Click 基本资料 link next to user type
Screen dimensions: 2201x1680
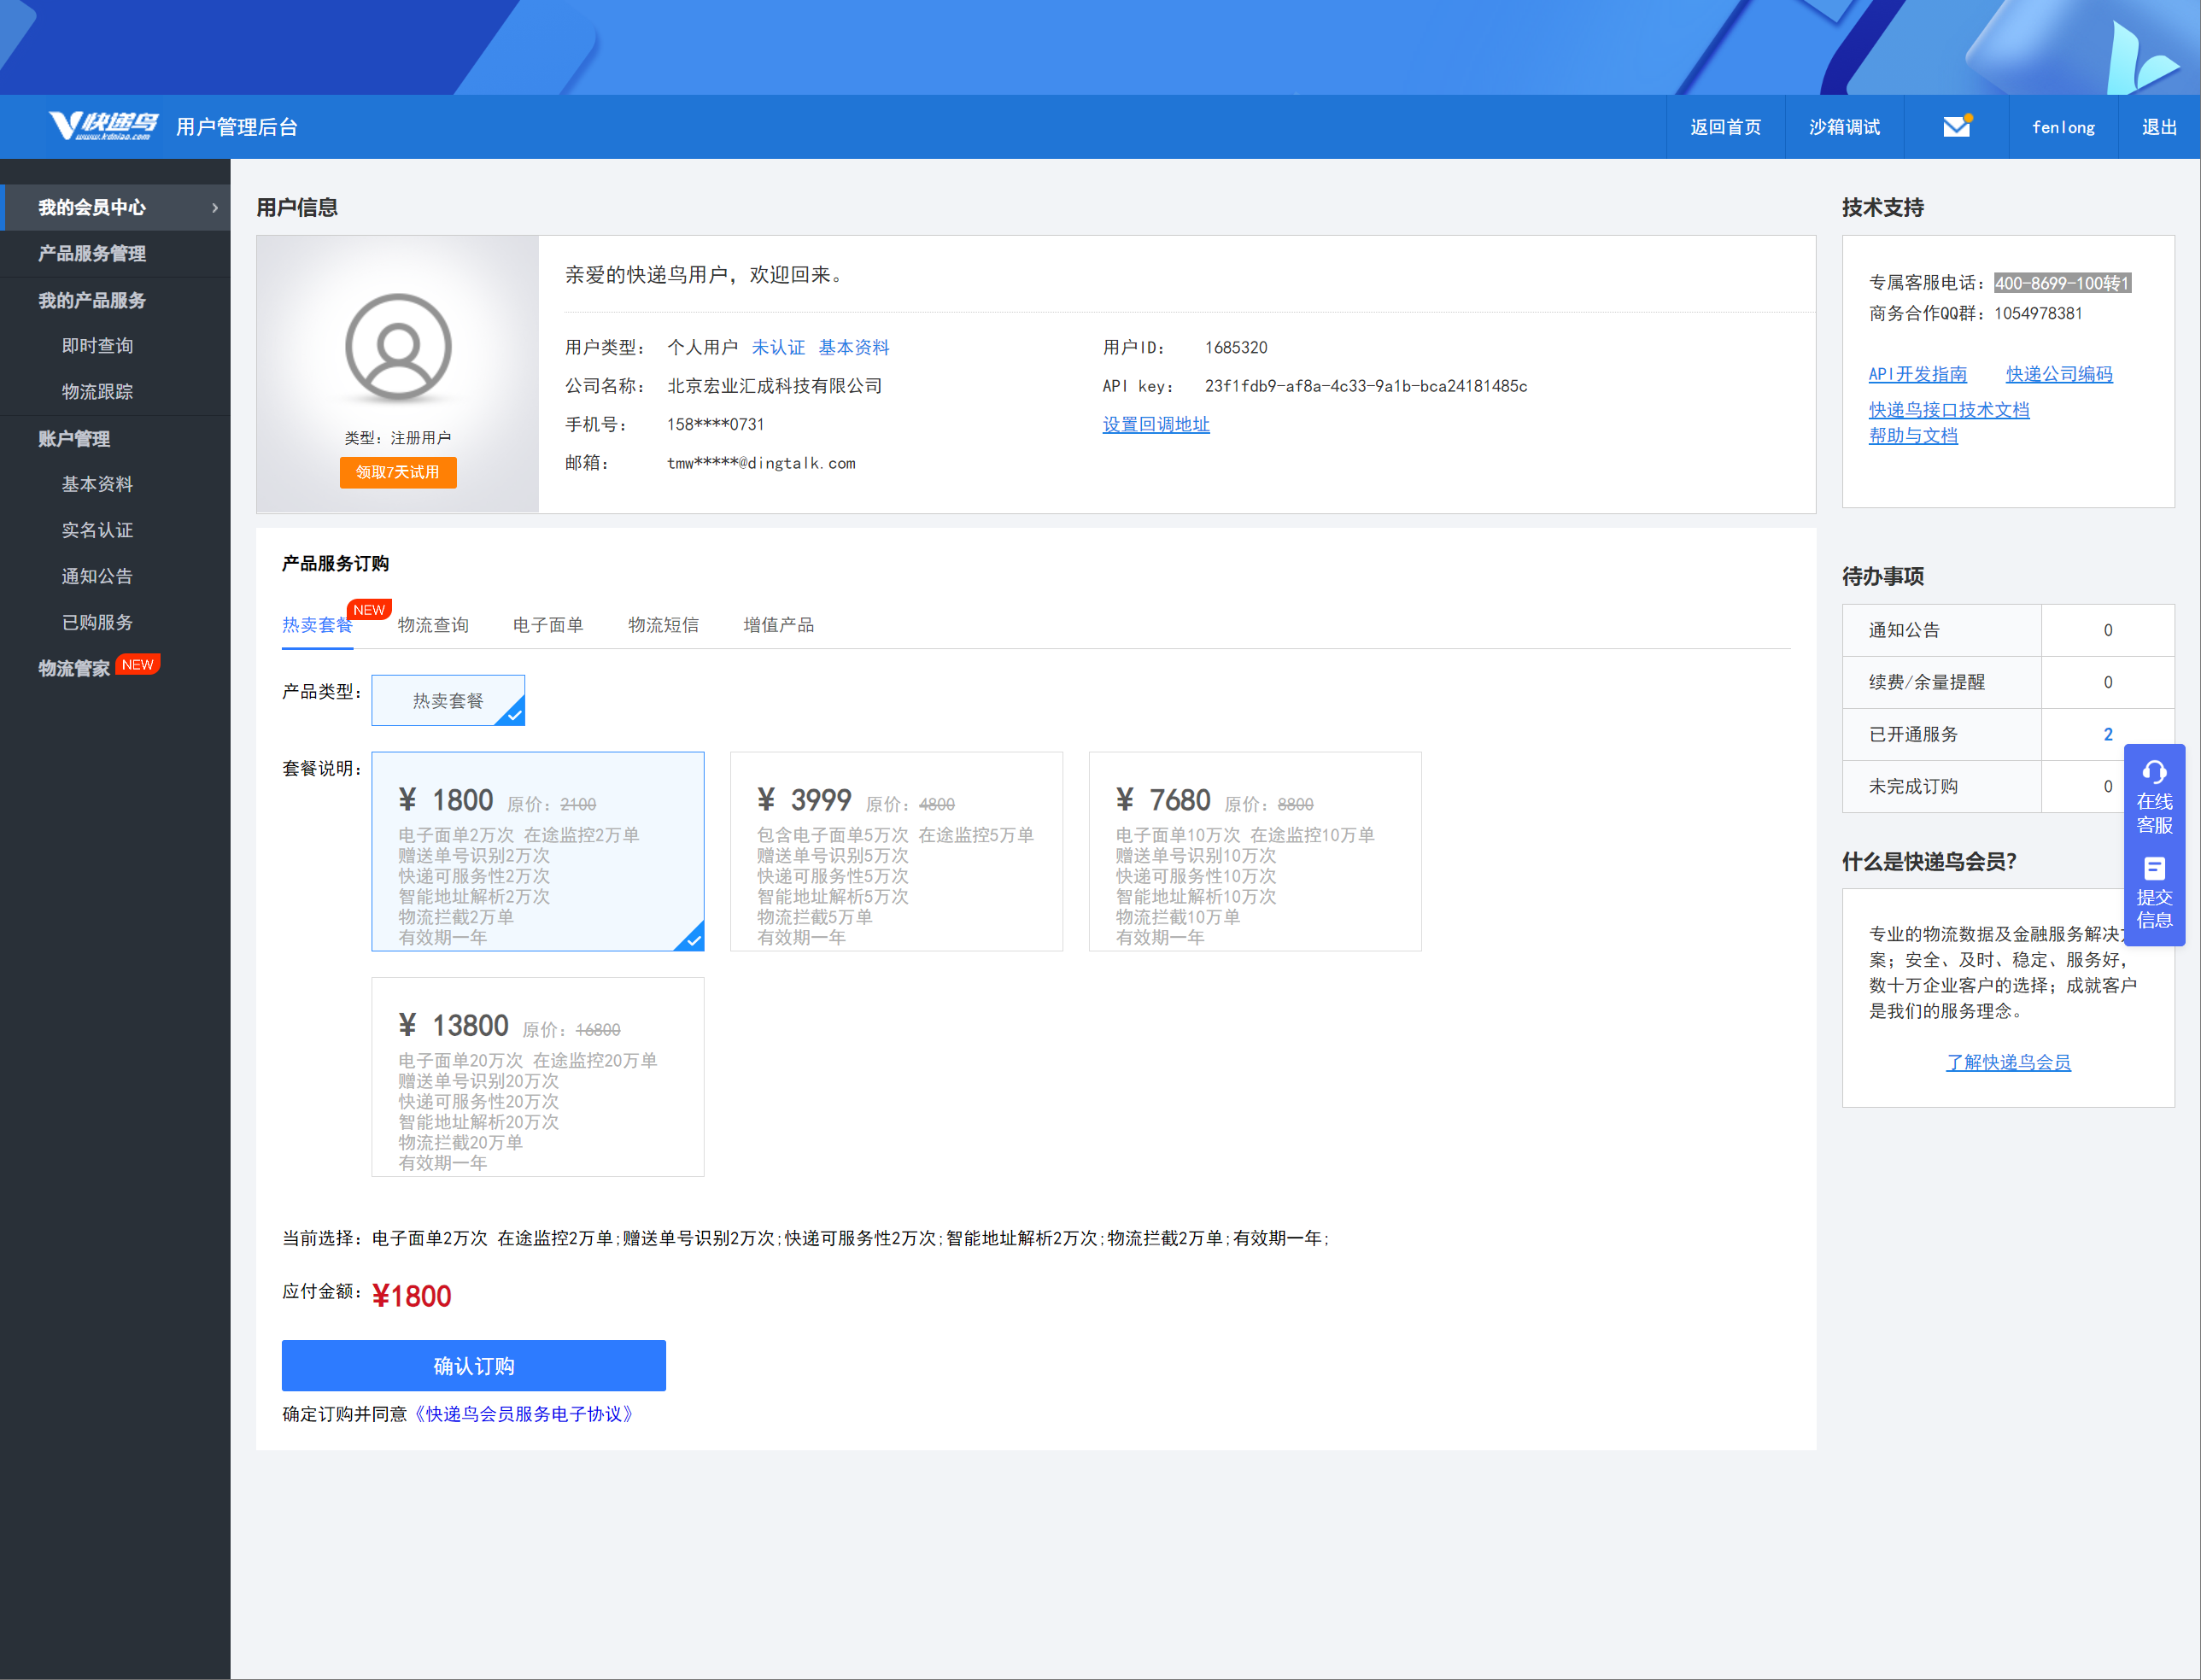click(x=853, y=347)
